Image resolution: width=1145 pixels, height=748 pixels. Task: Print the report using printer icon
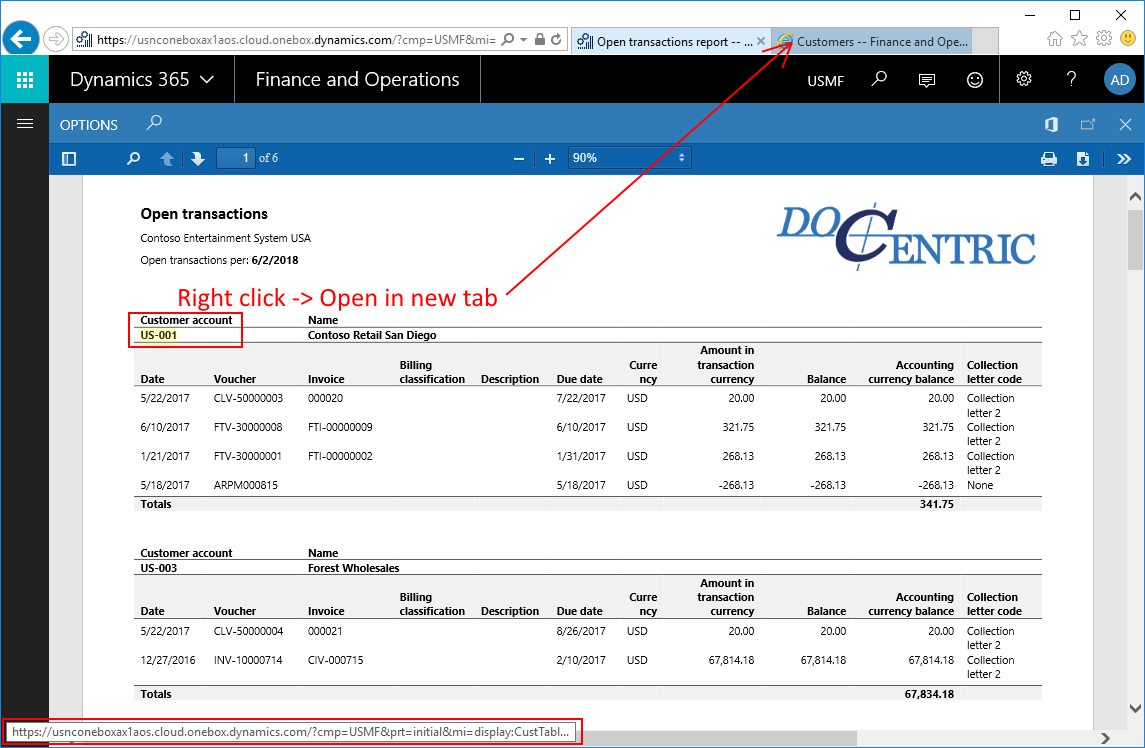(1049, 159)
